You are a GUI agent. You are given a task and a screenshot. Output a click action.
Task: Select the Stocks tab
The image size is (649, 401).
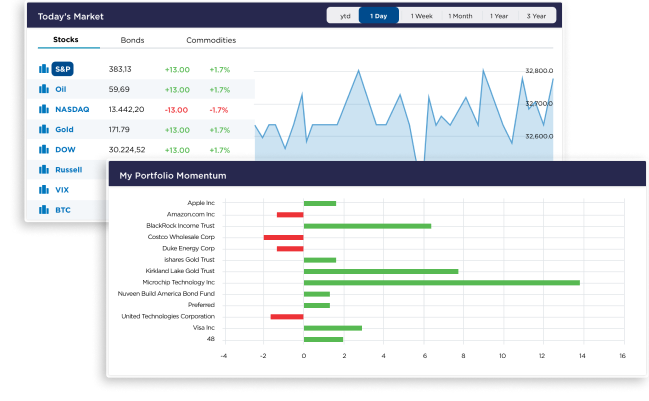click(x=65, y=40)
